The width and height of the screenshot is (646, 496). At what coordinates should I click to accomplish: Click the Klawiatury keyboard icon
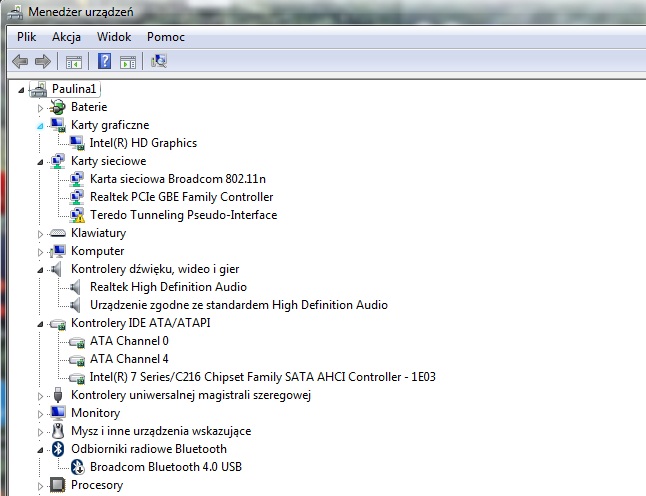click(57, 233)
